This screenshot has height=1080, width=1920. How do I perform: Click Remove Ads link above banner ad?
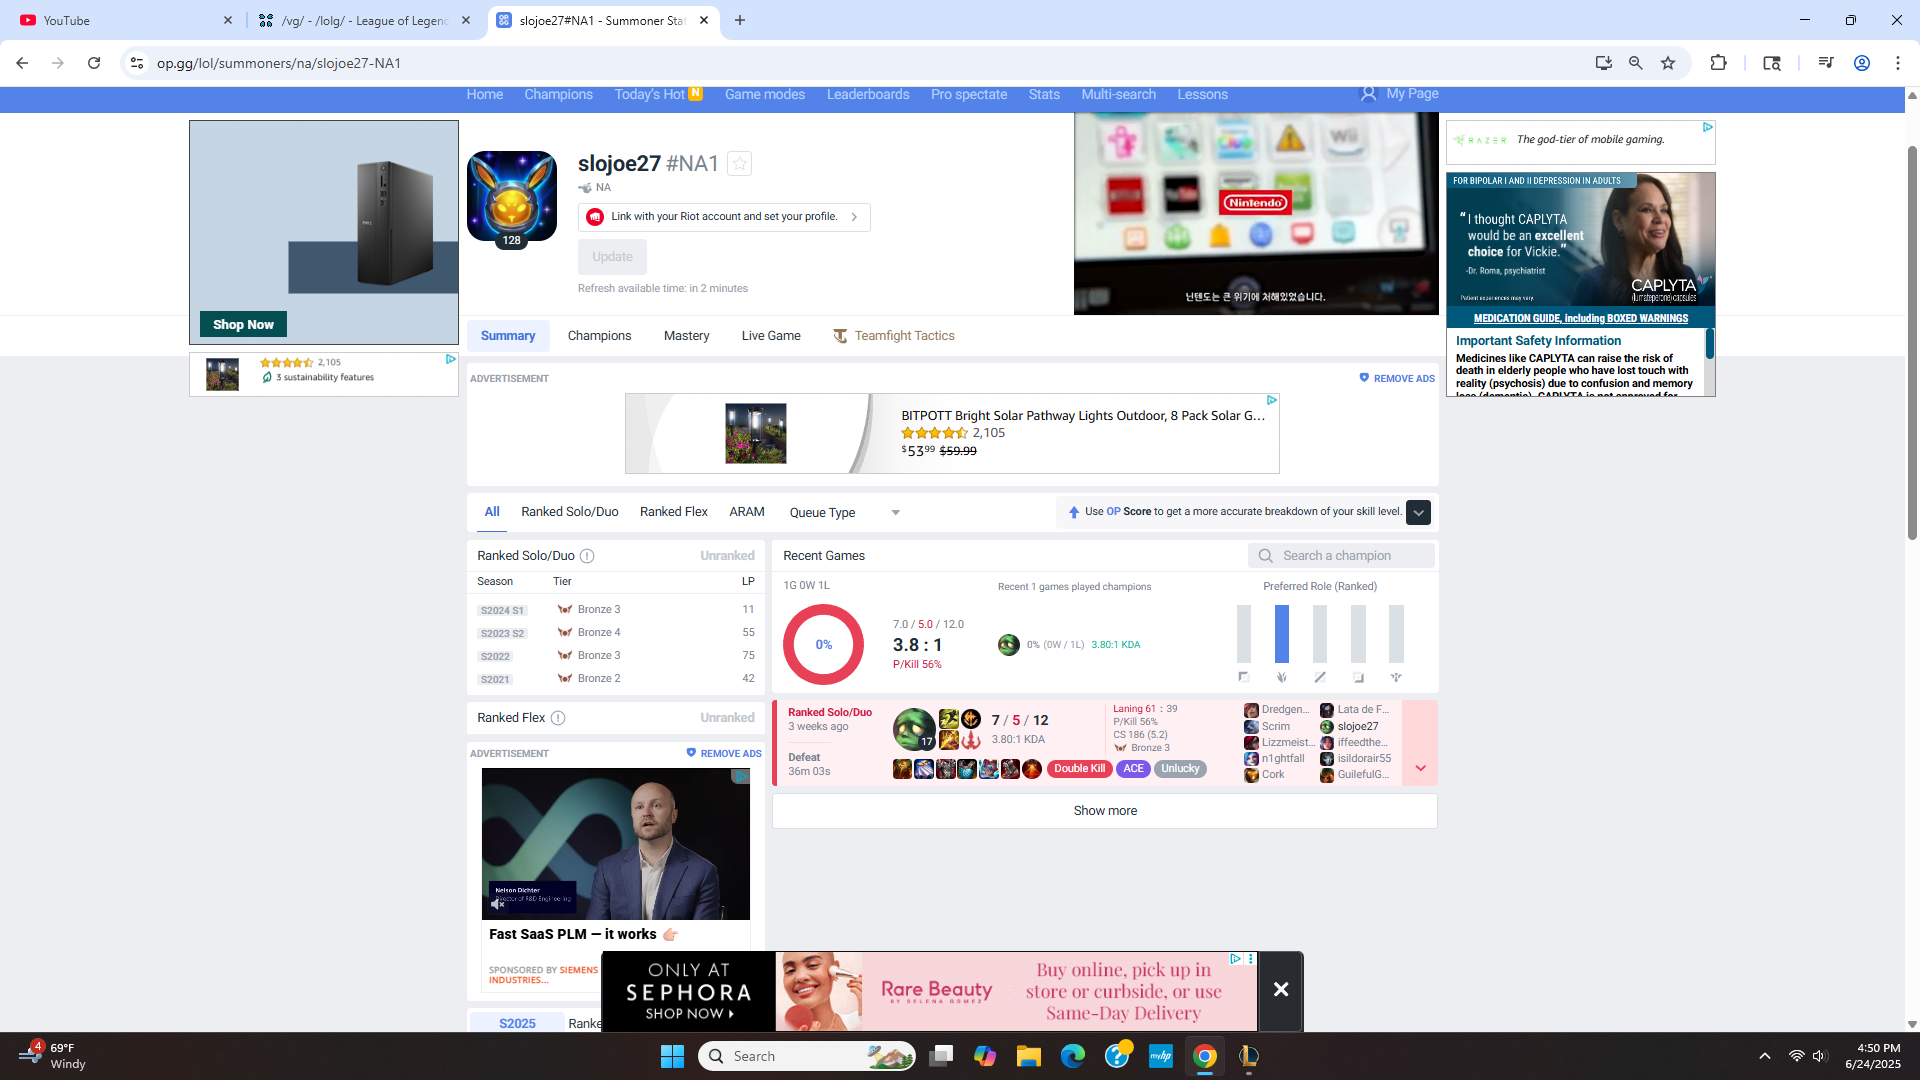click(1397, 379)
